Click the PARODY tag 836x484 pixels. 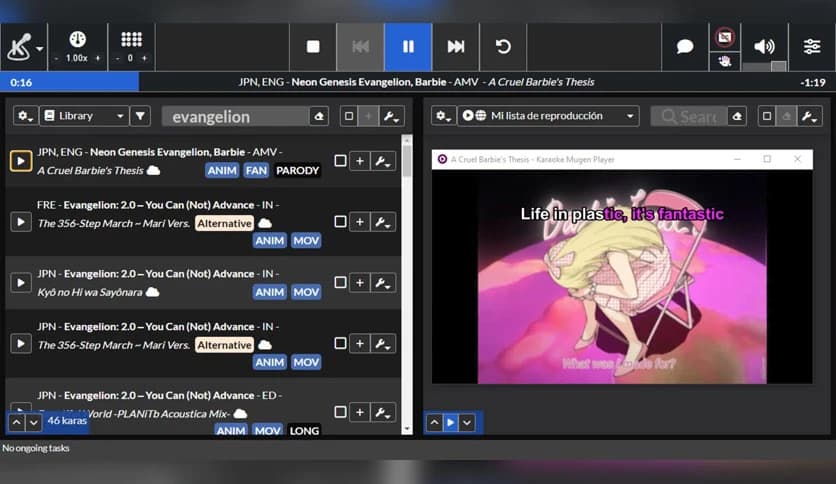tap(298, 171)
